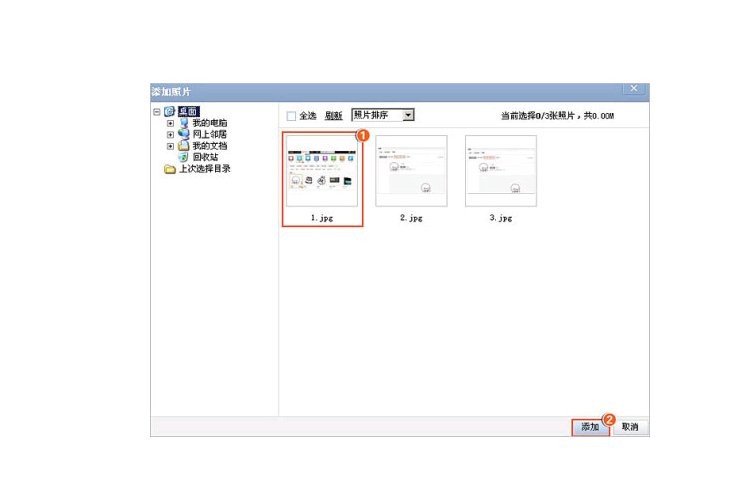
Task: Click the 全选 label text
Action: 308,116
